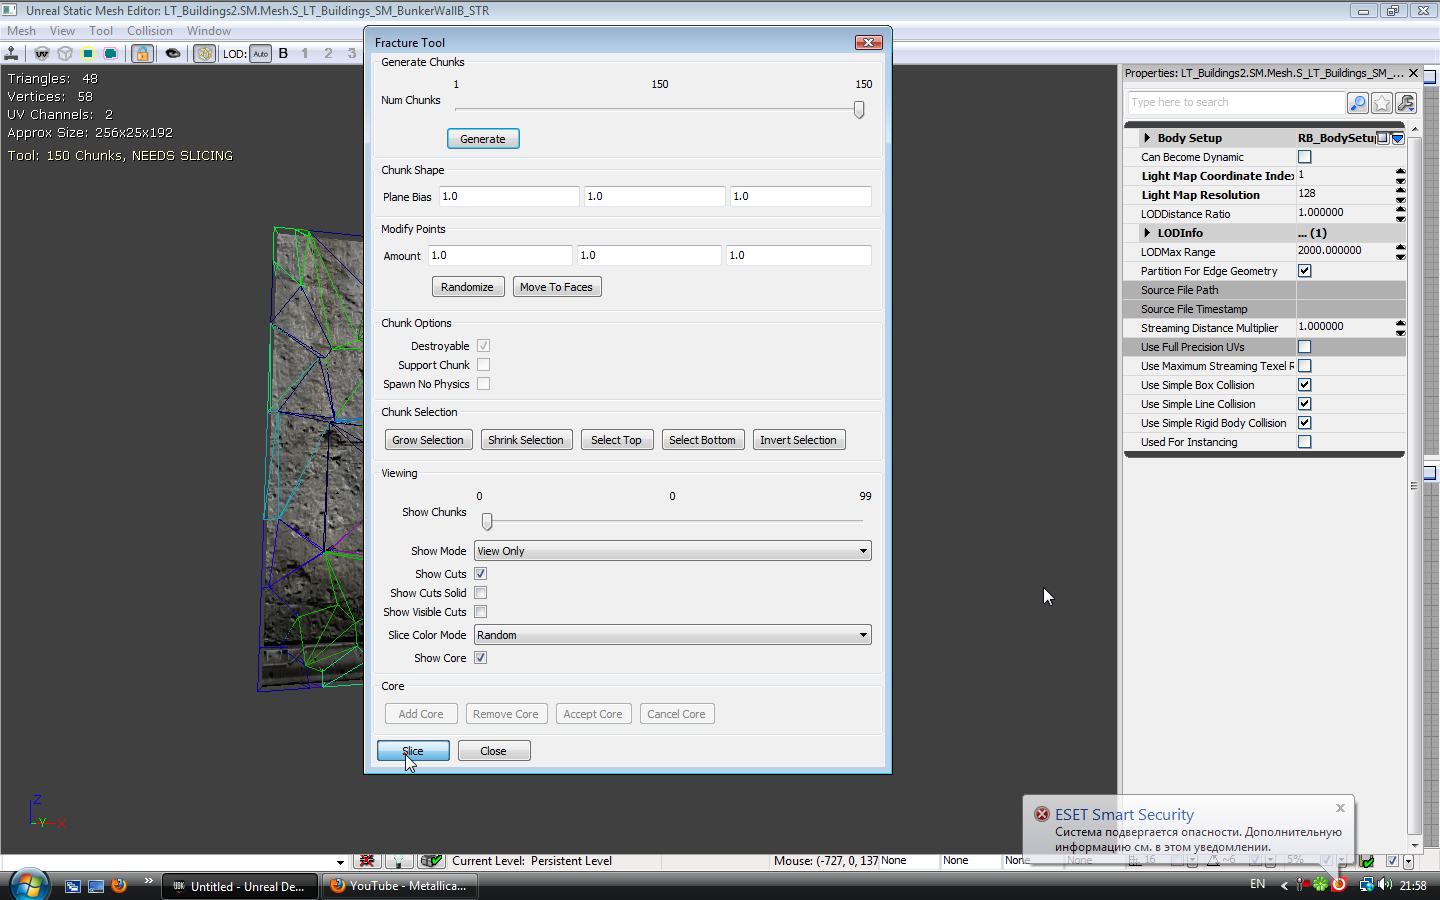Expand the Body Setup property group
The image size is (1440, 900).
[1147, 138]
